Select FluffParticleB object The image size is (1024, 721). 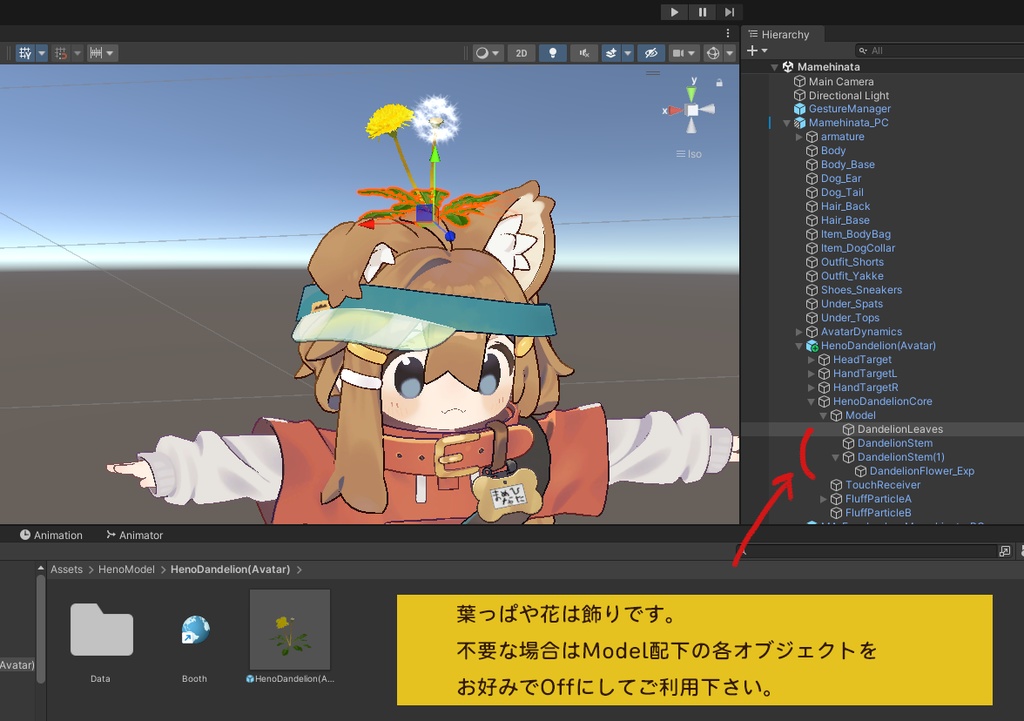pos(878,513)
